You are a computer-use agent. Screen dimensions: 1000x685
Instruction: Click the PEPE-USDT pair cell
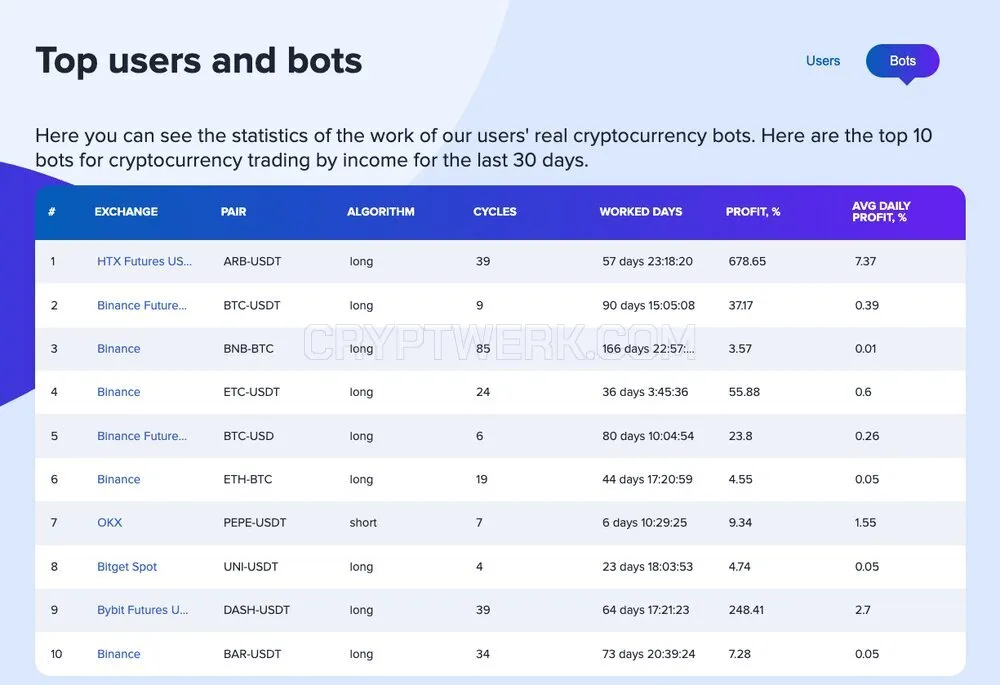point(254,523)
